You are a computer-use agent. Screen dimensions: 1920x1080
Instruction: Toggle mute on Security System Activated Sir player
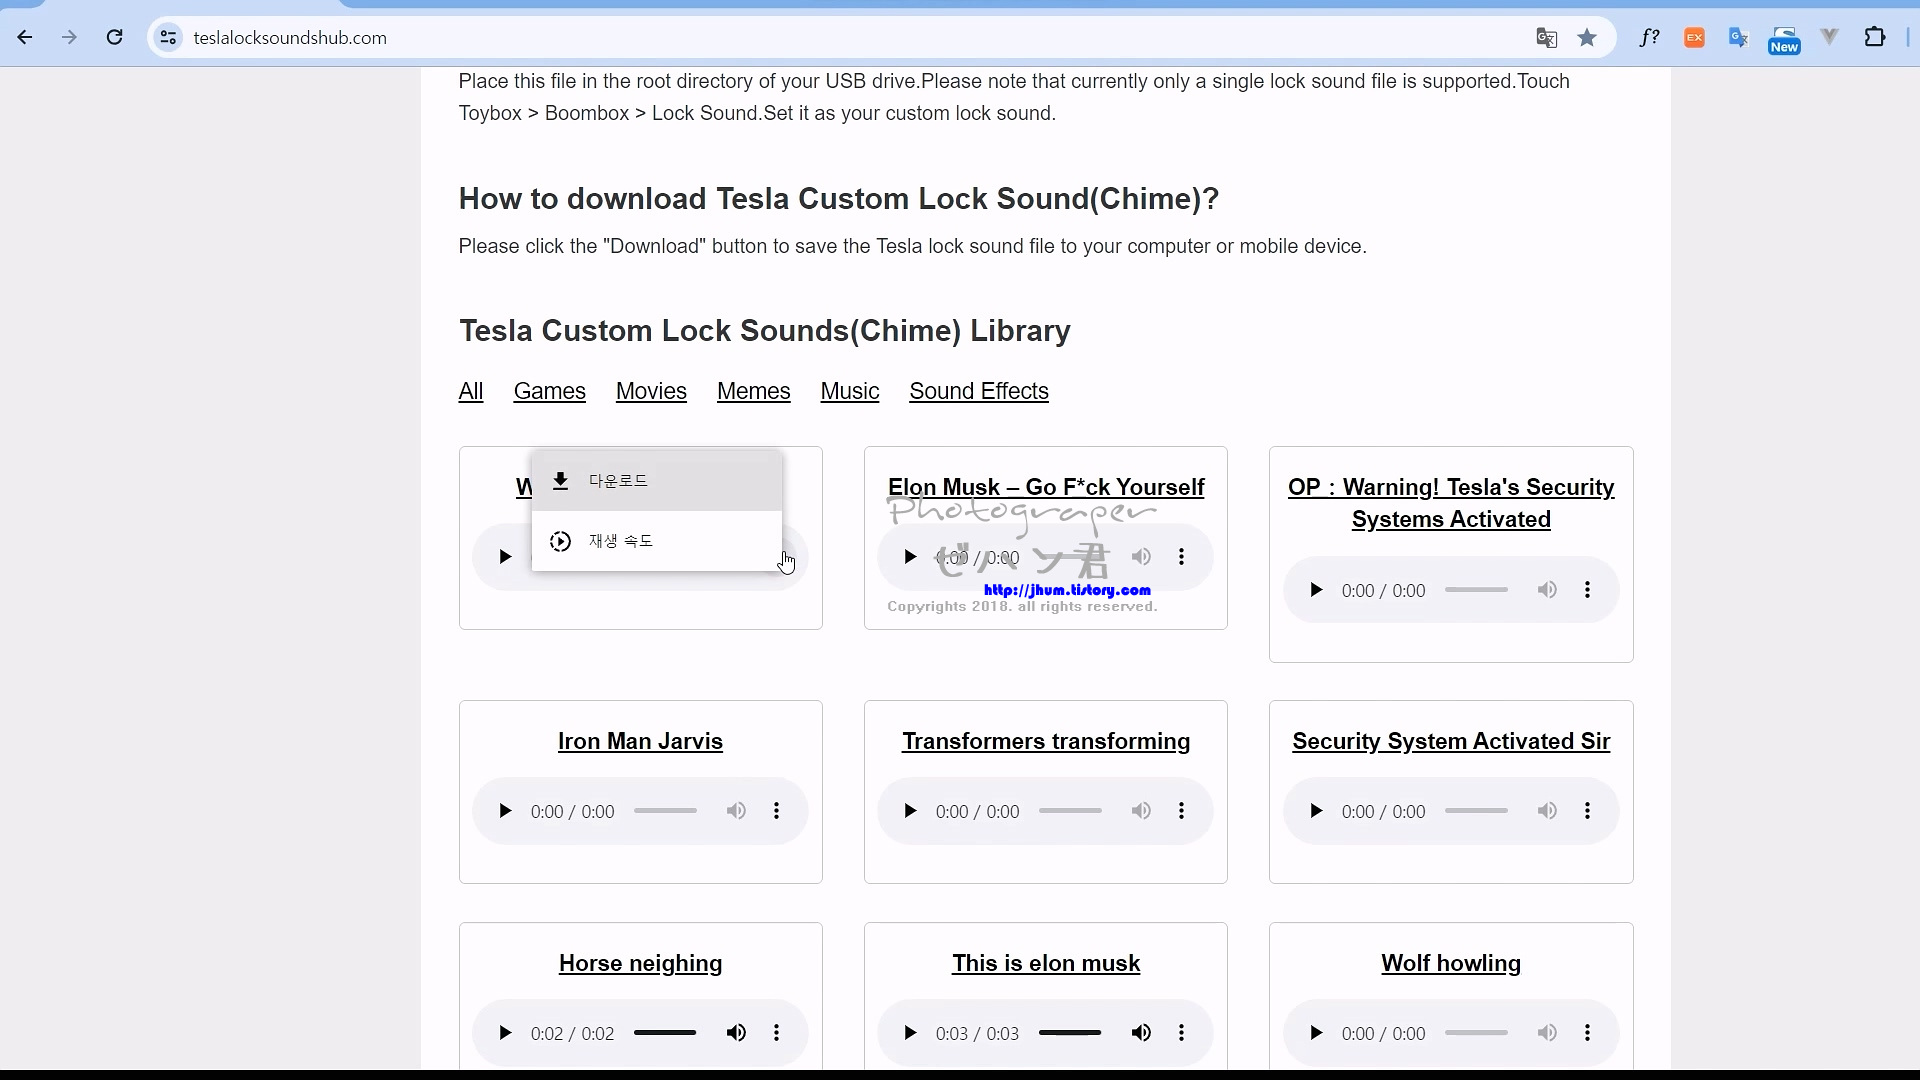pos(1547,811)
